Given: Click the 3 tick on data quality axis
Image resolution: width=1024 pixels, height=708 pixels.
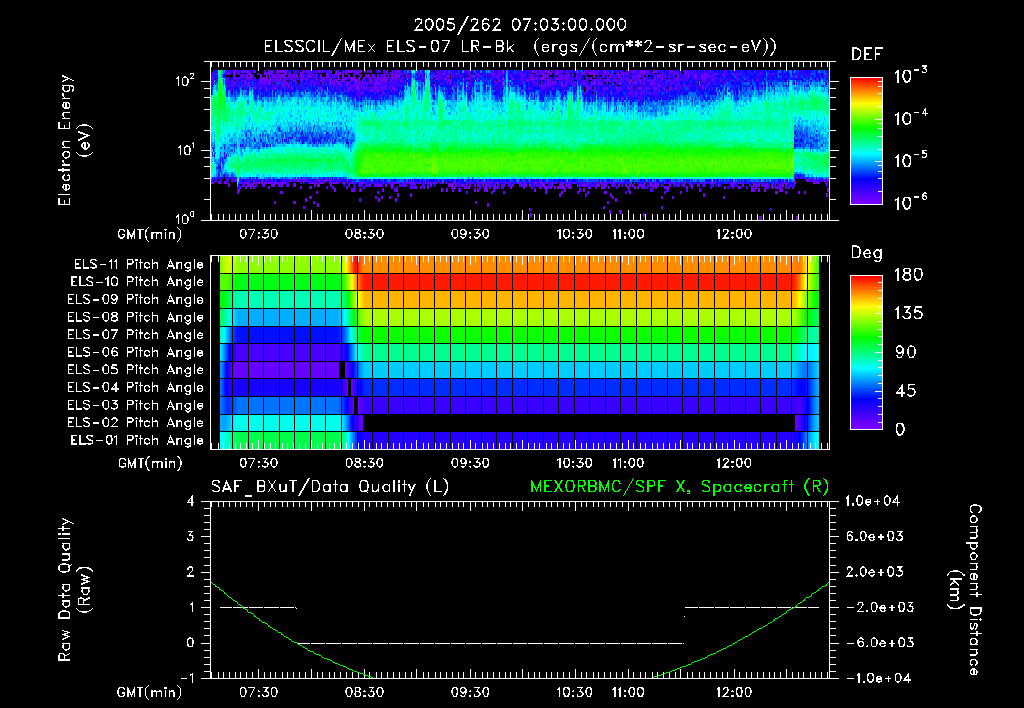Looking at the screenshot, I should pos(191,537).
